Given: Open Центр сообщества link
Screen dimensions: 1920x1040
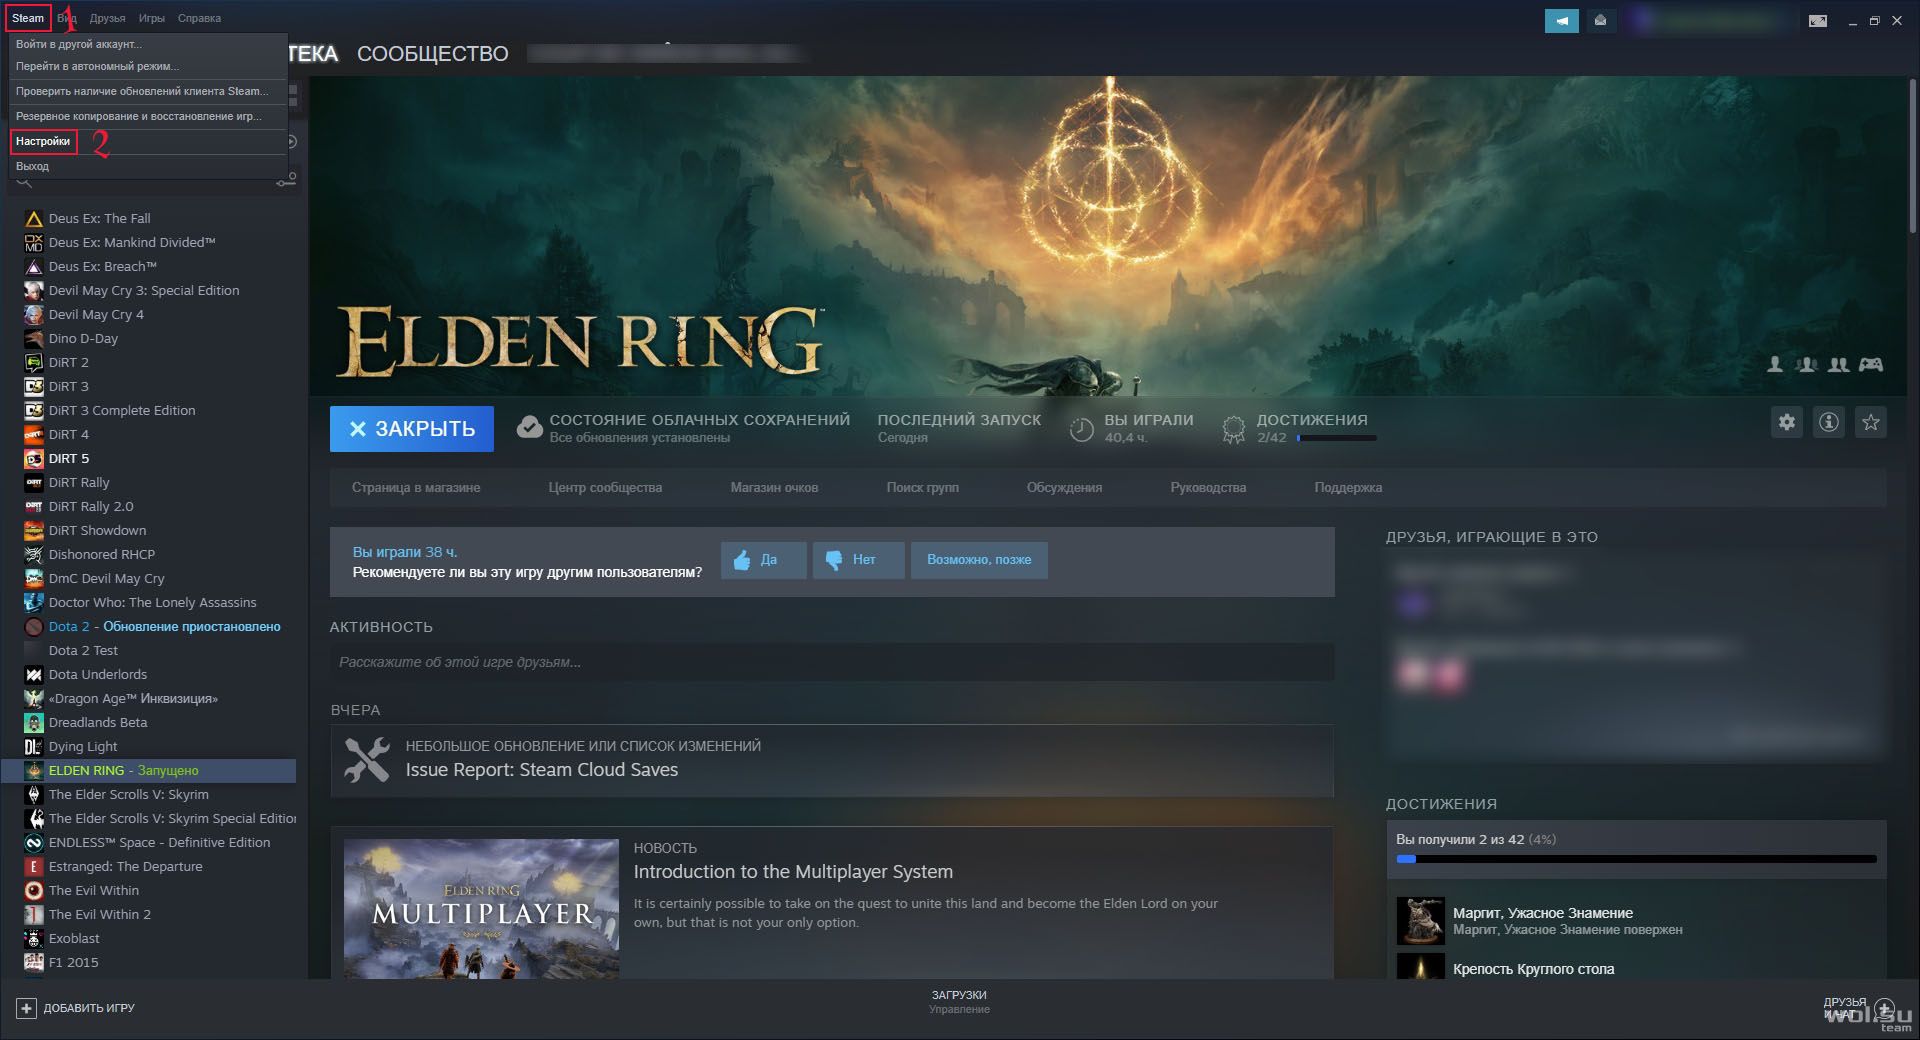Looking at the screenshot, I should (605, 488).
